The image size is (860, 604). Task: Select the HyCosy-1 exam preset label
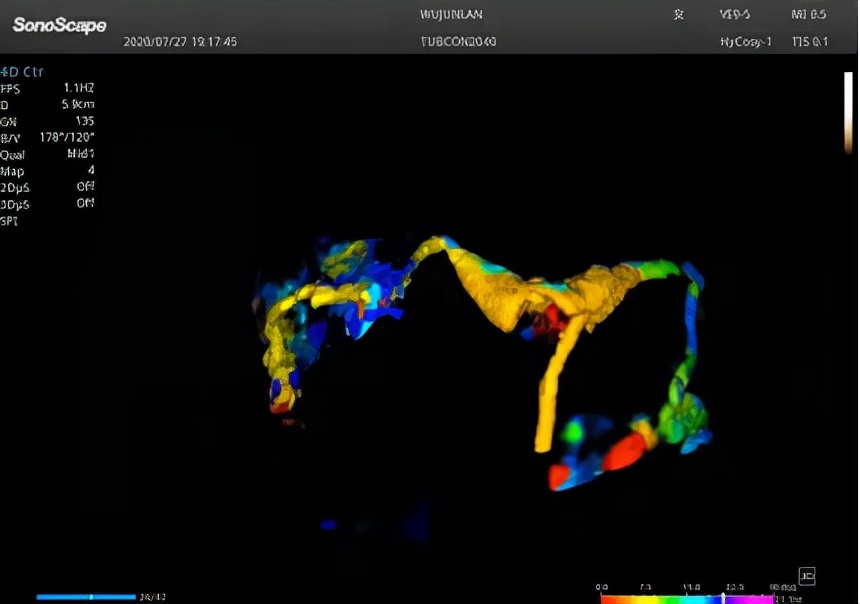746,42
